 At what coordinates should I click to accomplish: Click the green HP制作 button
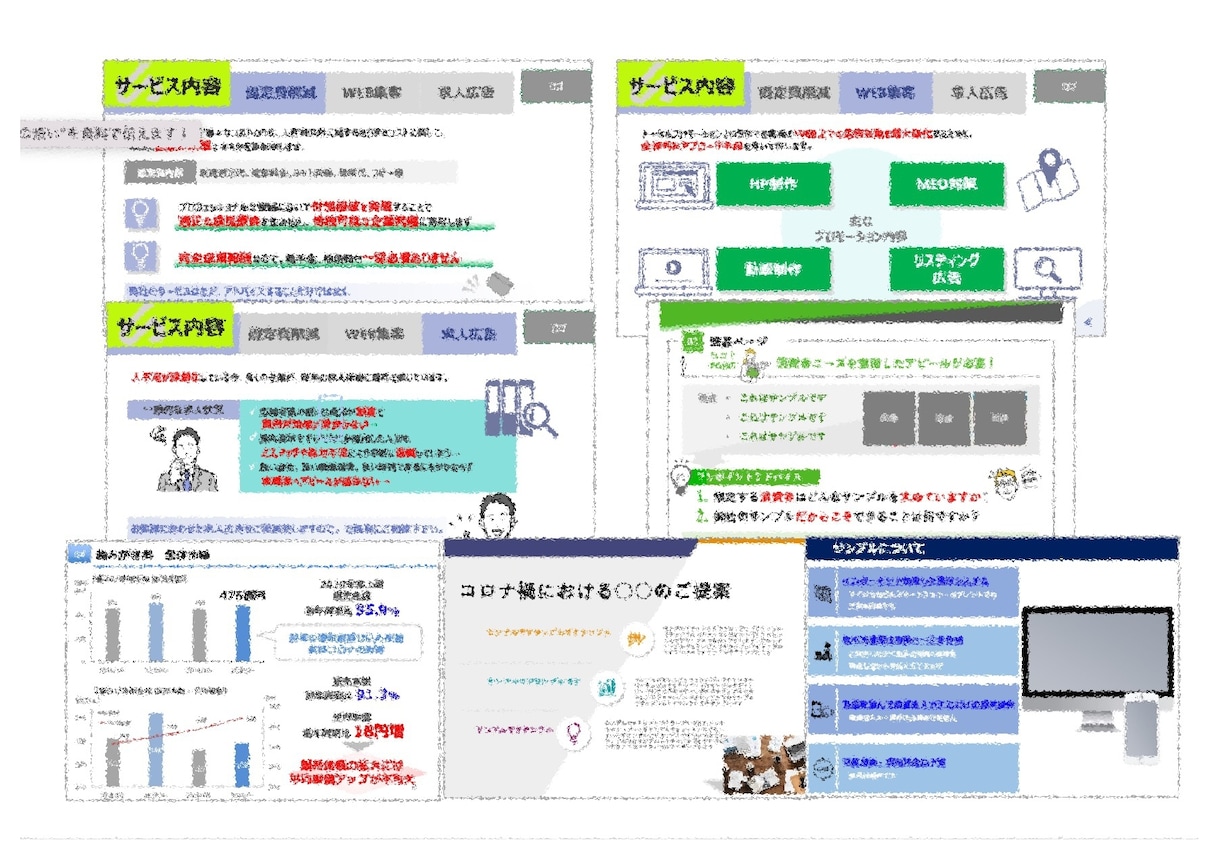[x=775, y=184]
